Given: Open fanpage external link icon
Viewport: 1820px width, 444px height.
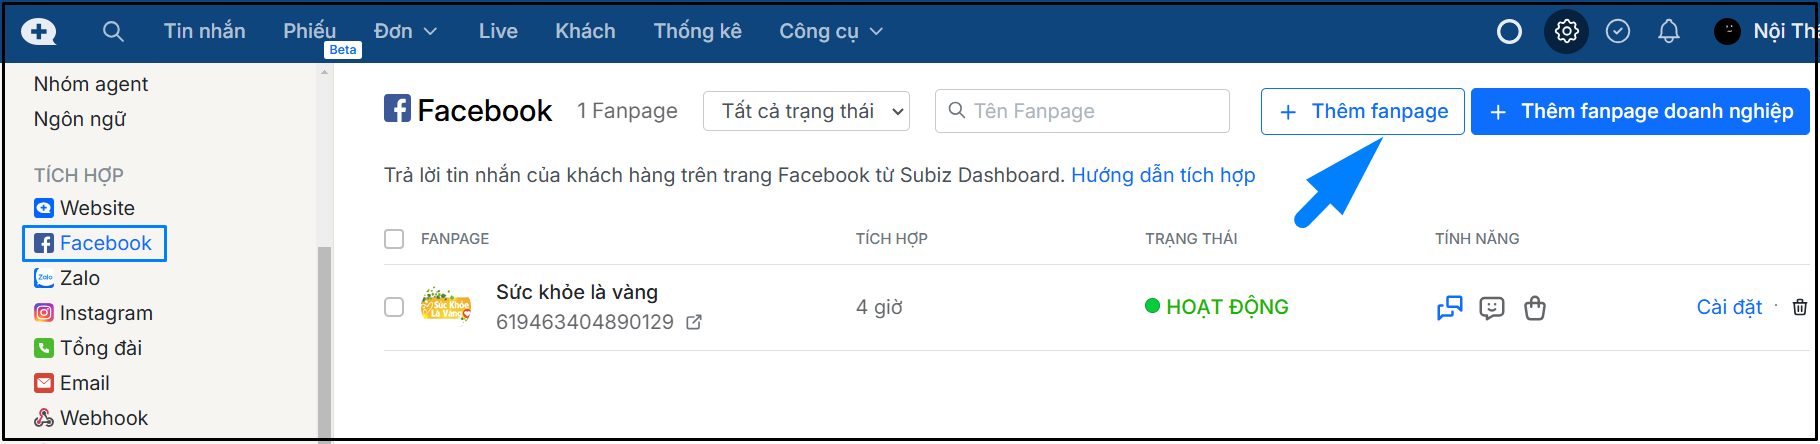Looking at the screenshot, I should [x=694, y=322].
